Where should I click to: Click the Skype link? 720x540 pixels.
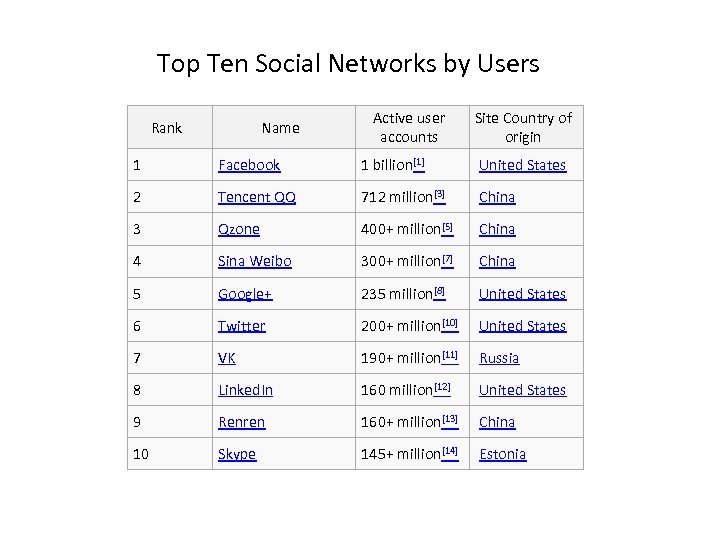237,454
